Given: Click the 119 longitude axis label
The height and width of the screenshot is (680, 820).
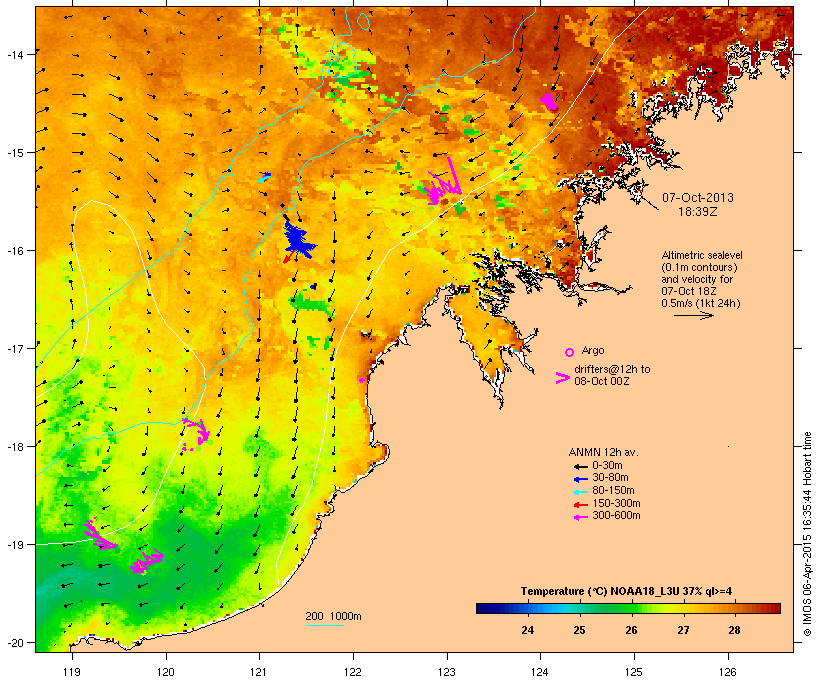Looking at the screenshot, I should point(72,672).
